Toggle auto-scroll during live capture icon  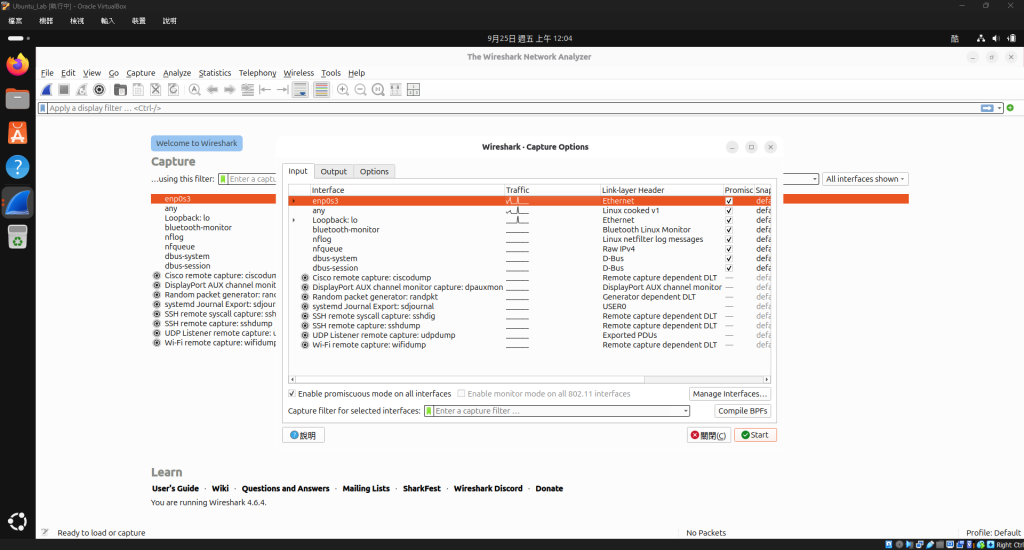pos(300,90)
